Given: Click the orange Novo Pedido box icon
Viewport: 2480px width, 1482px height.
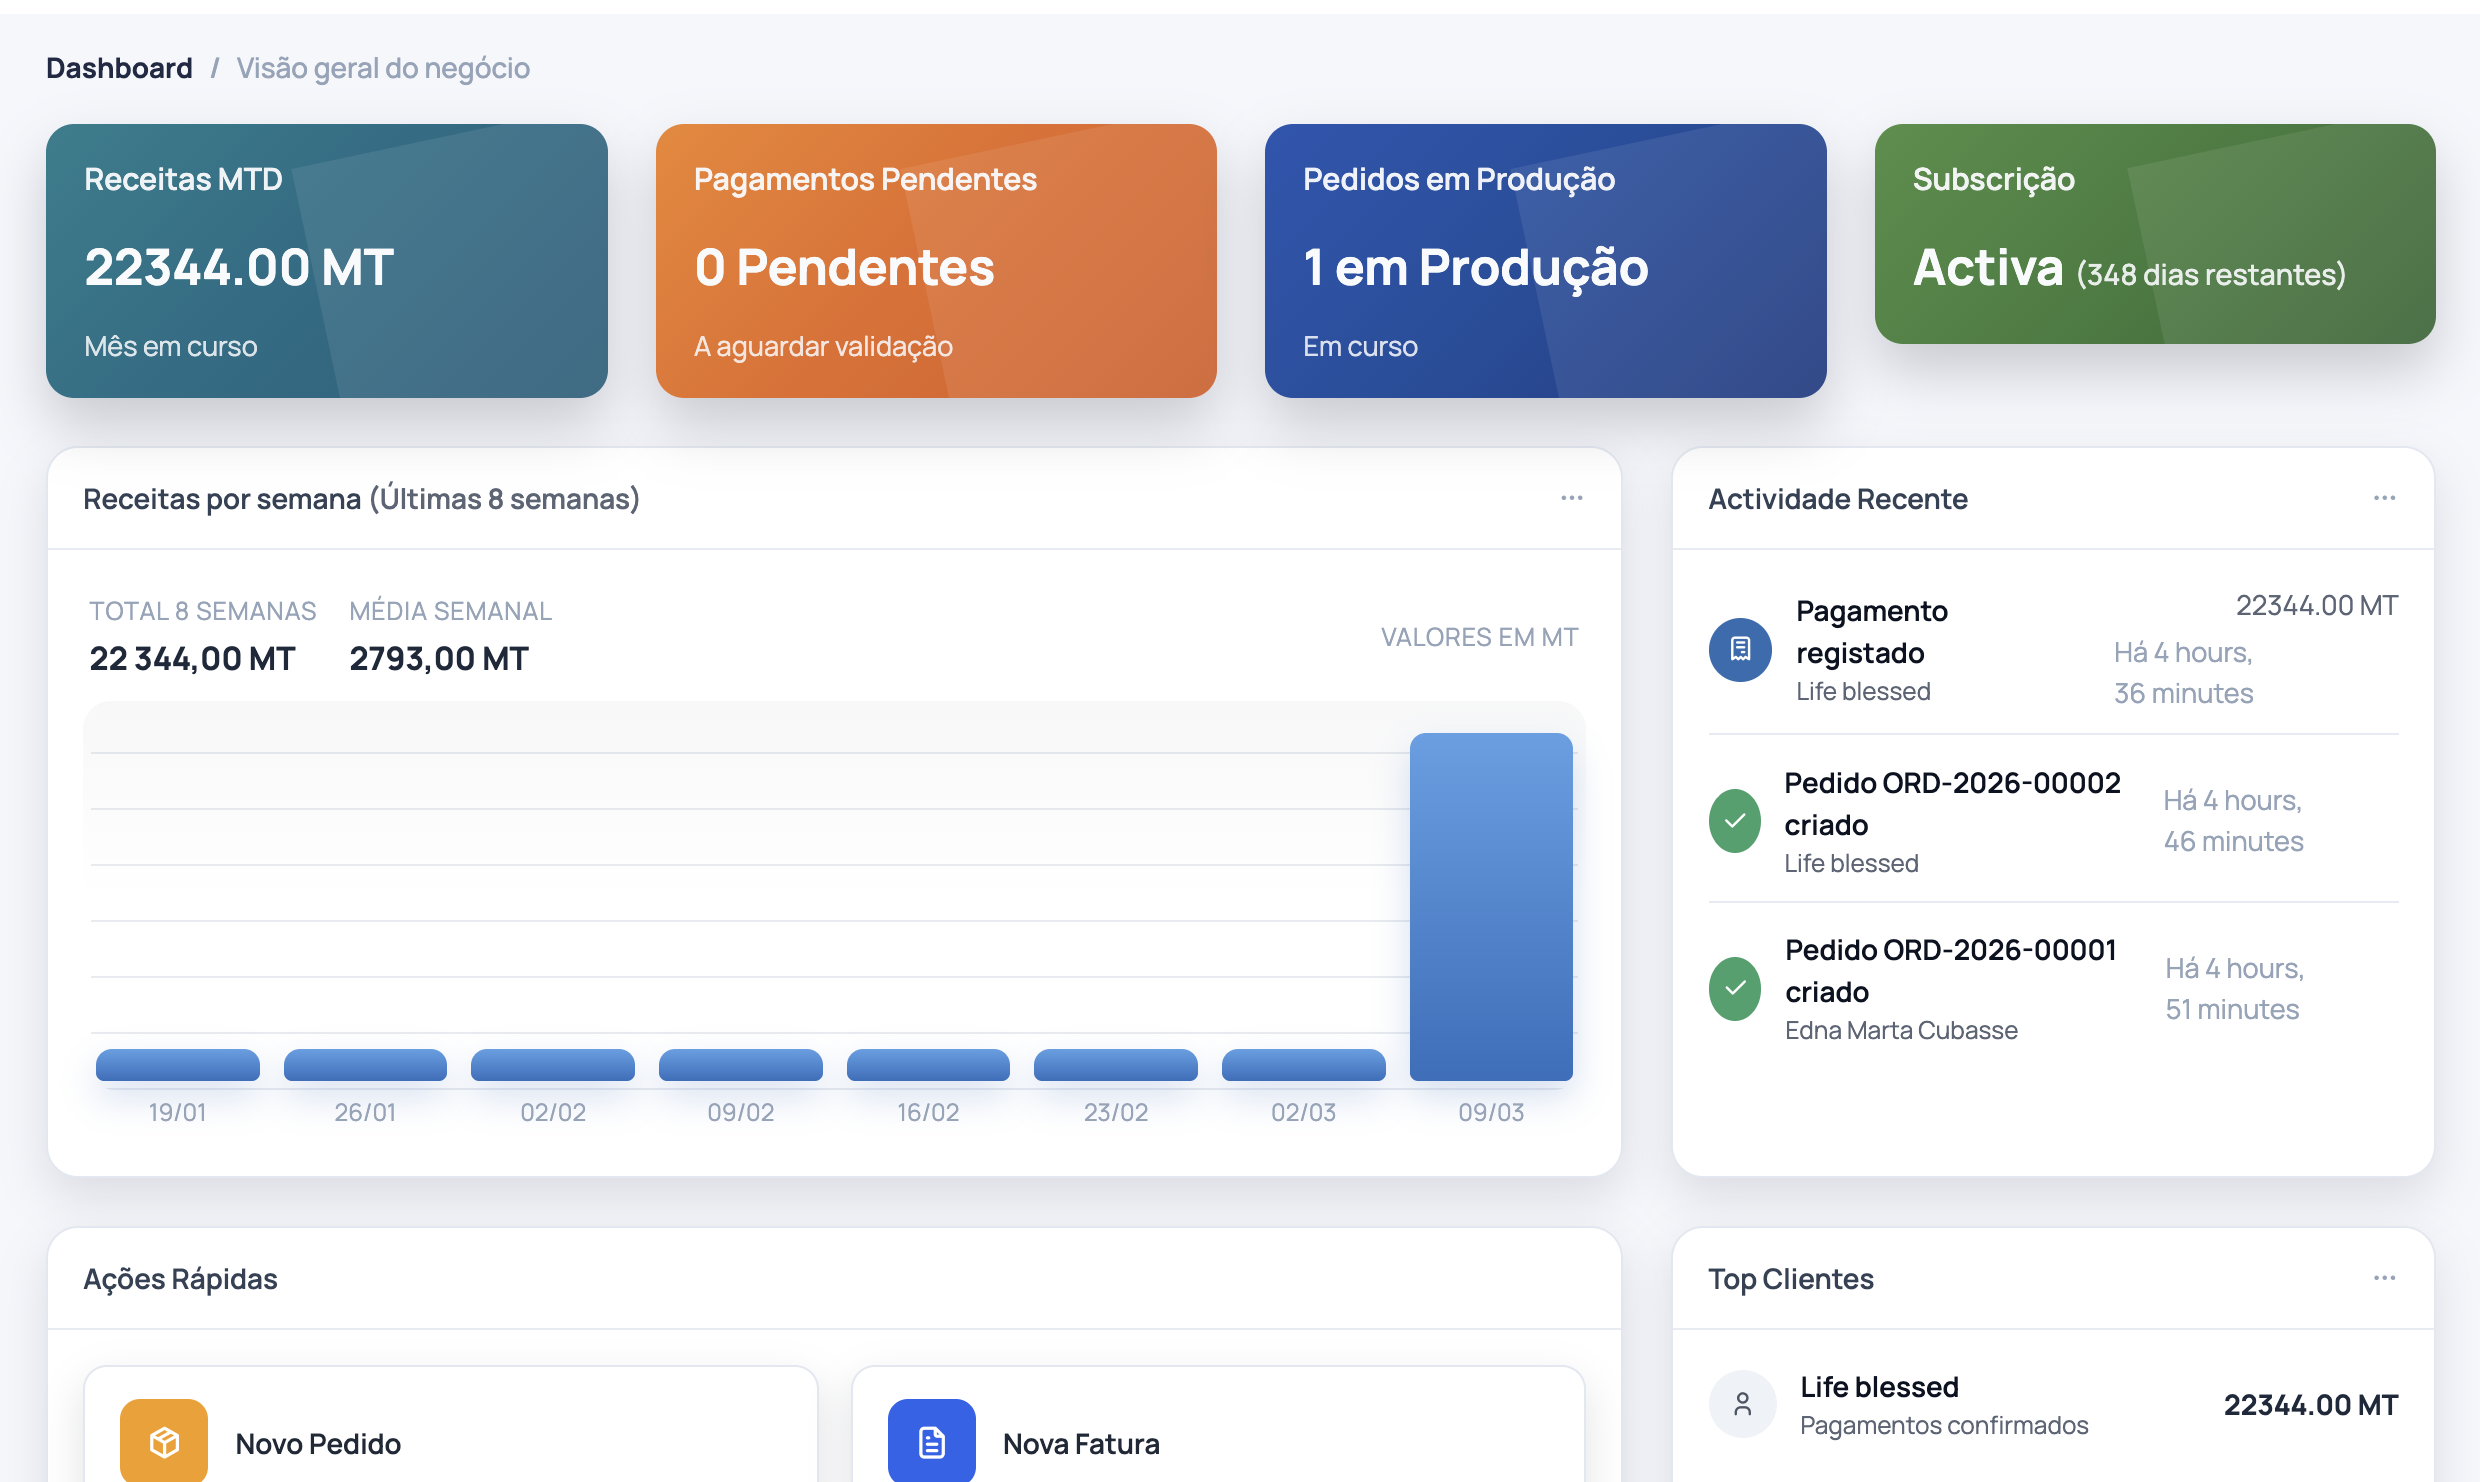Looking at the screenshot, I should pyautogui.click(x=164, y=1441).
